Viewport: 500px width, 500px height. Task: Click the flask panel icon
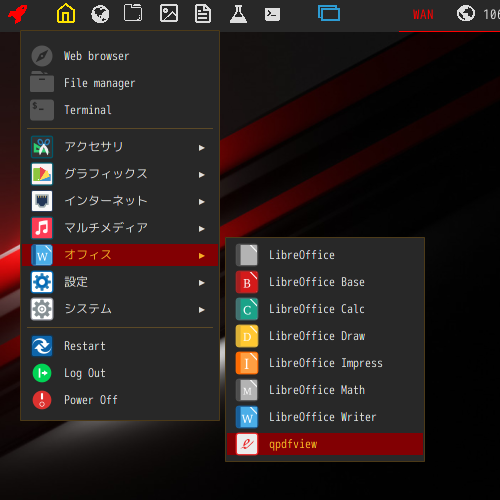click(238, 14)
